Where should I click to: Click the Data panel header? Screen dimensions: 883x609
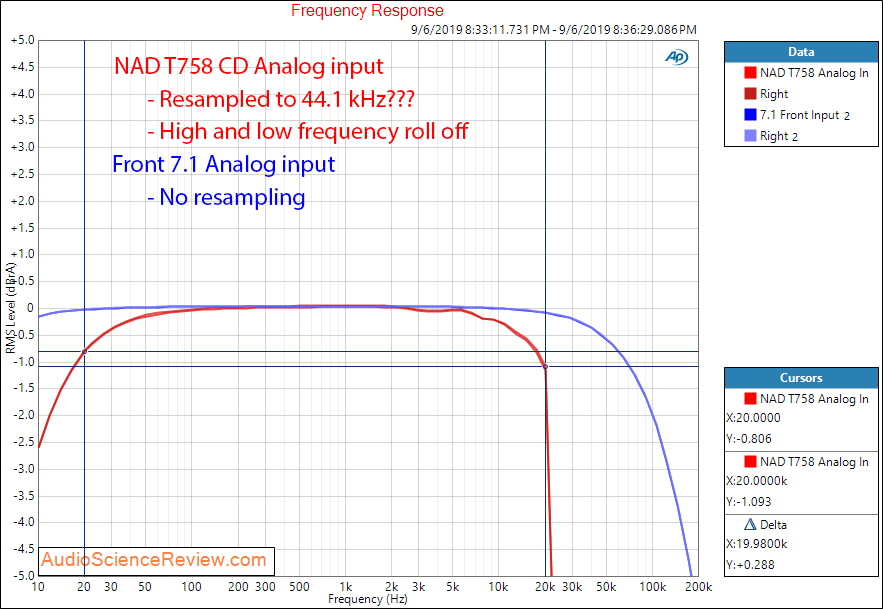801,52
